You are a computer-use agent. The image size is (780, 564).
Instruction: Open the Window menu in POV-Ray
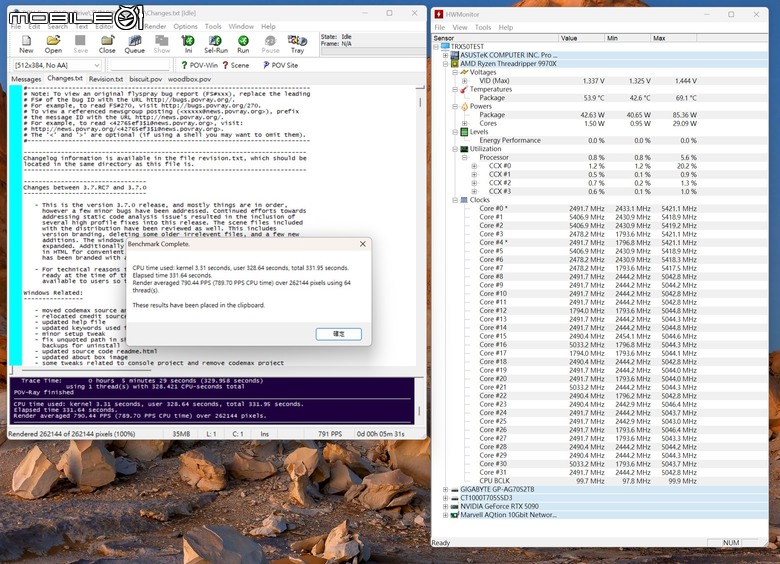coord(241,26)
